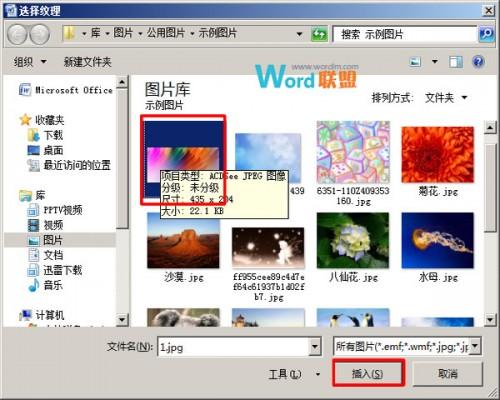
Task: Select 库 in the navigation tree
Action: point(32,195)
